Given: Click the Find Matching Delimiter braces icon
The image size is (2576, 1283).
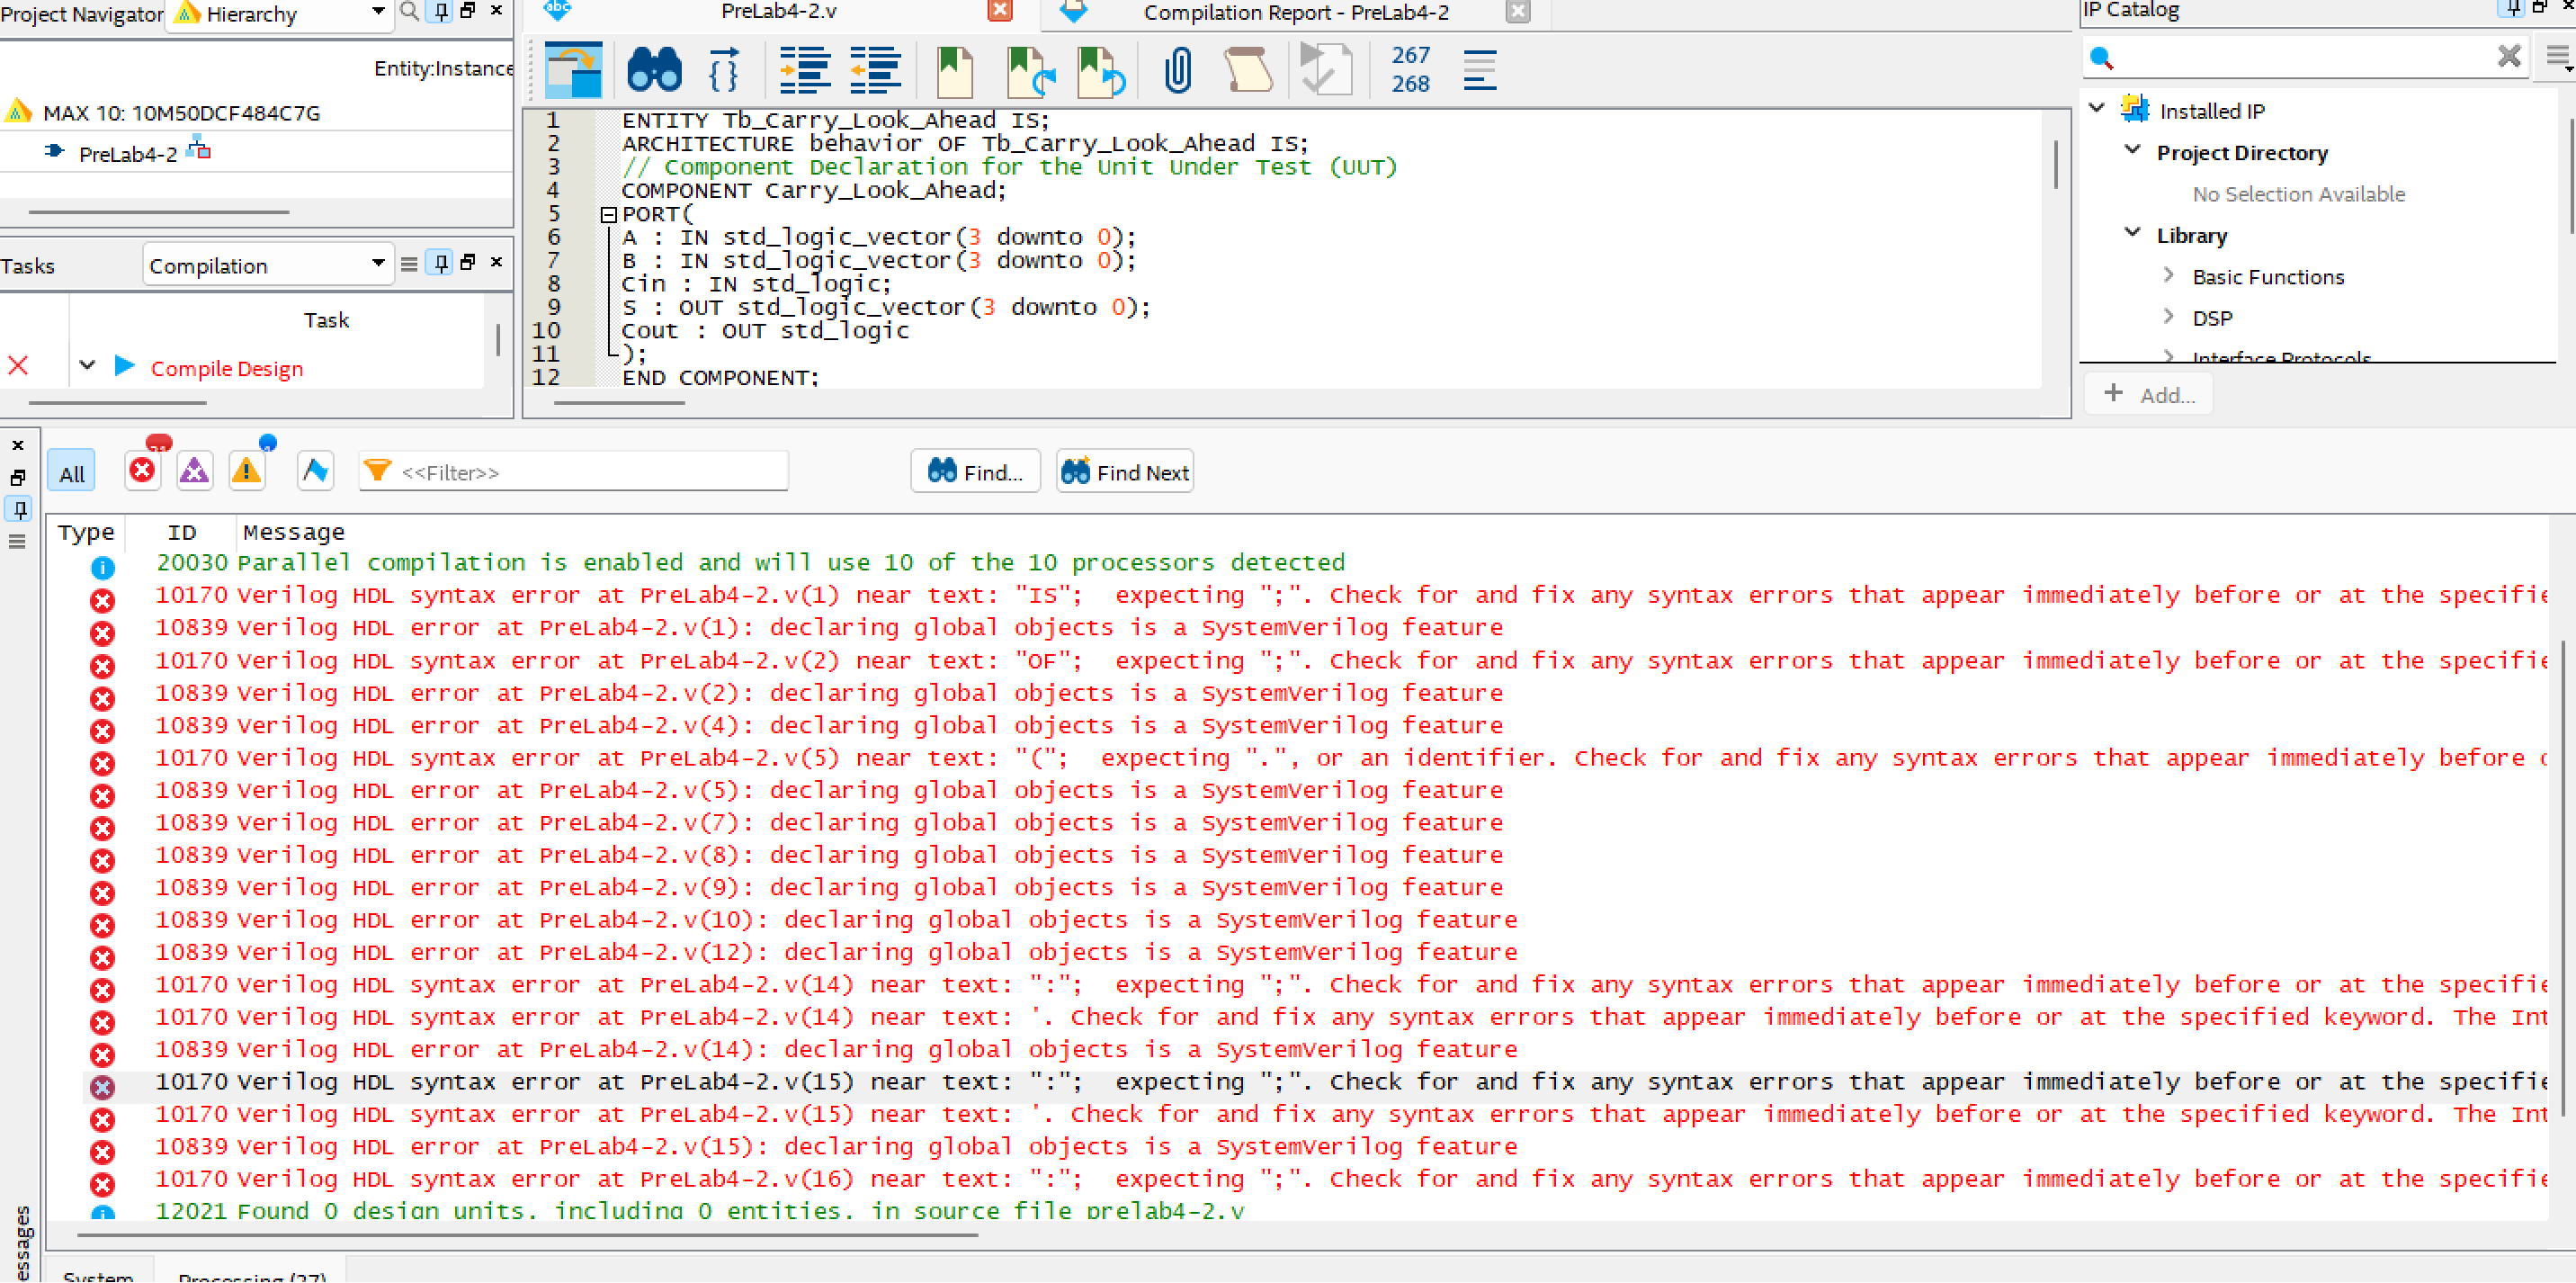Looking at the screenshot, I should (724, 70).
